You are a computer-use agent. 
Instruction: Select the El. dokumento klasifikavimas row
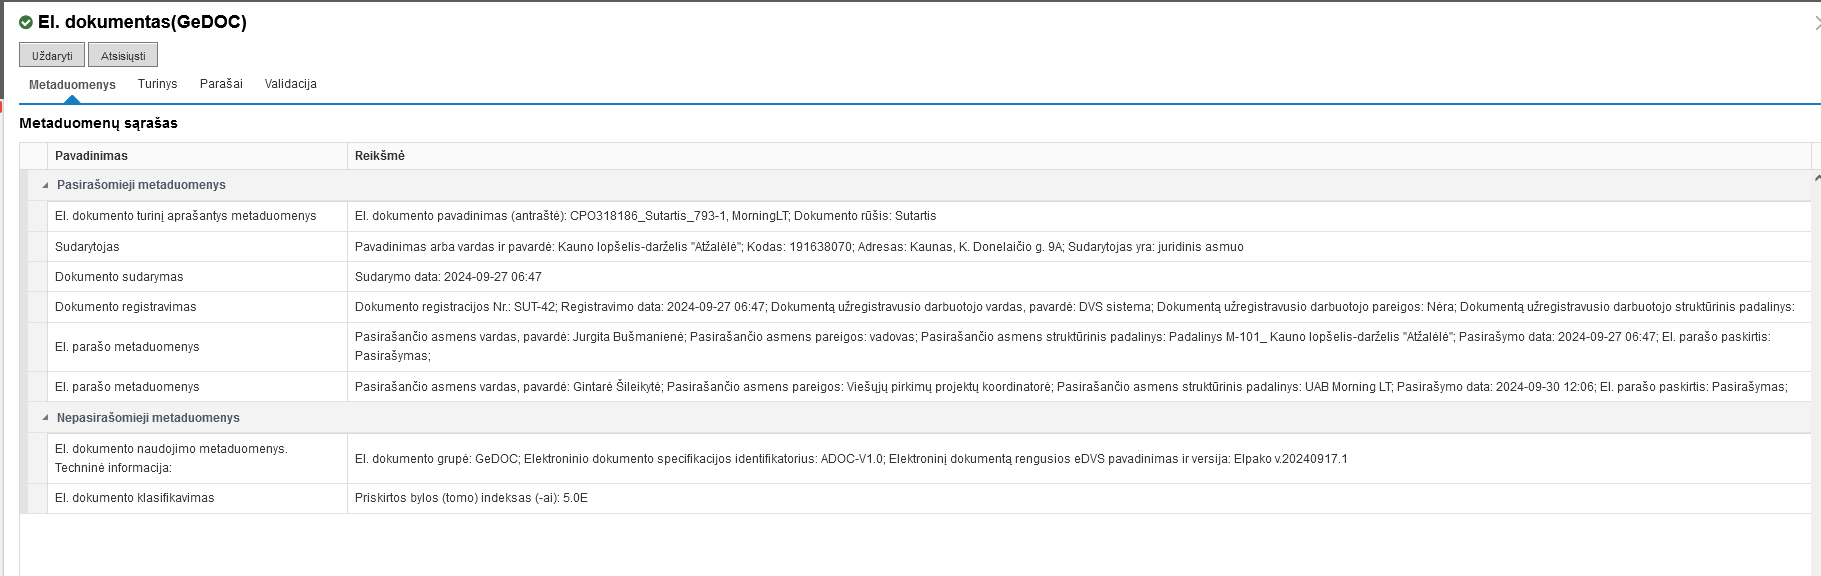click(134, 498)
